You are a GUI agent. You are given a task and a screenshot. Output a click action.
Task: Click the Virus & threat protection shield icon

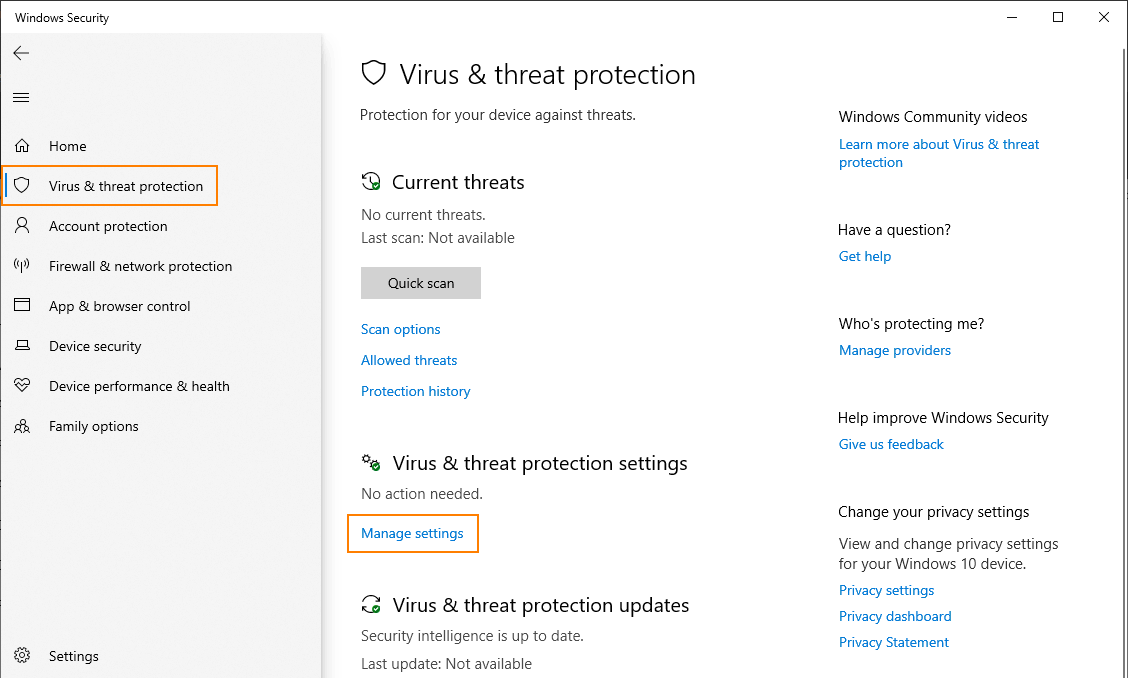pyautogui.click(x=22, y=186)
